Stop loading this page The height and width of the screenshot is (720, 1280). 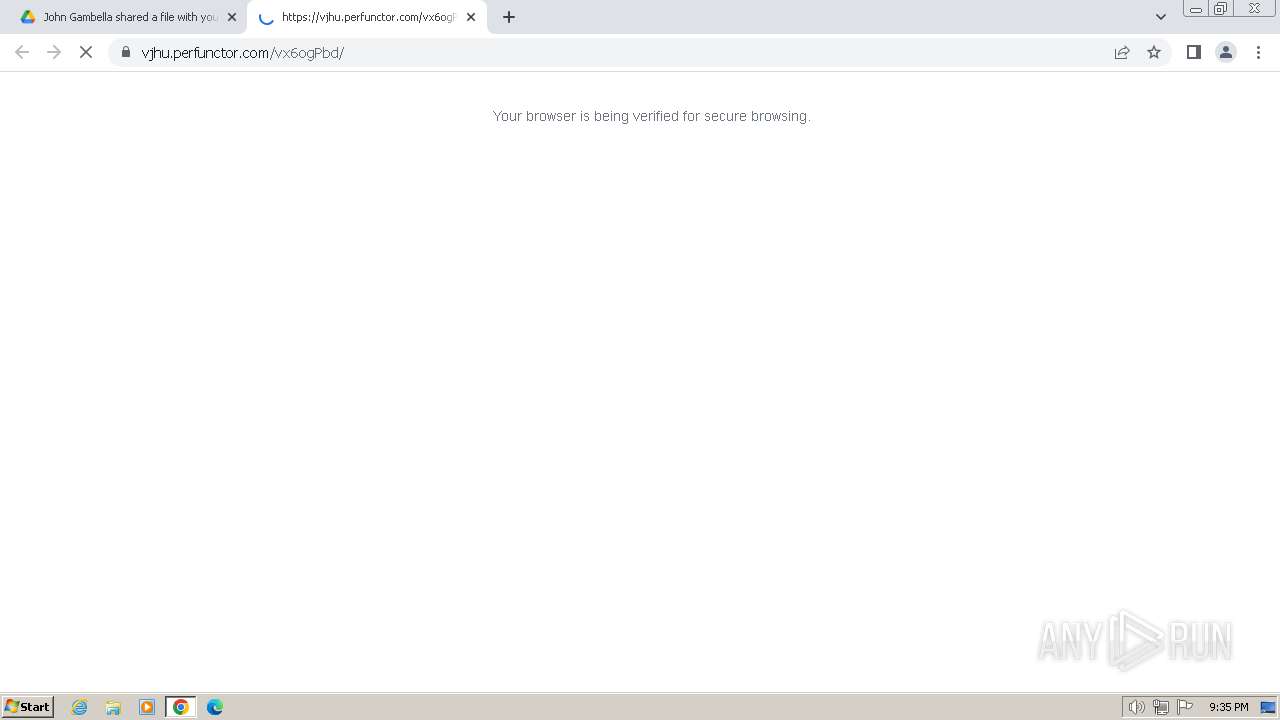[x=86, y=52]
